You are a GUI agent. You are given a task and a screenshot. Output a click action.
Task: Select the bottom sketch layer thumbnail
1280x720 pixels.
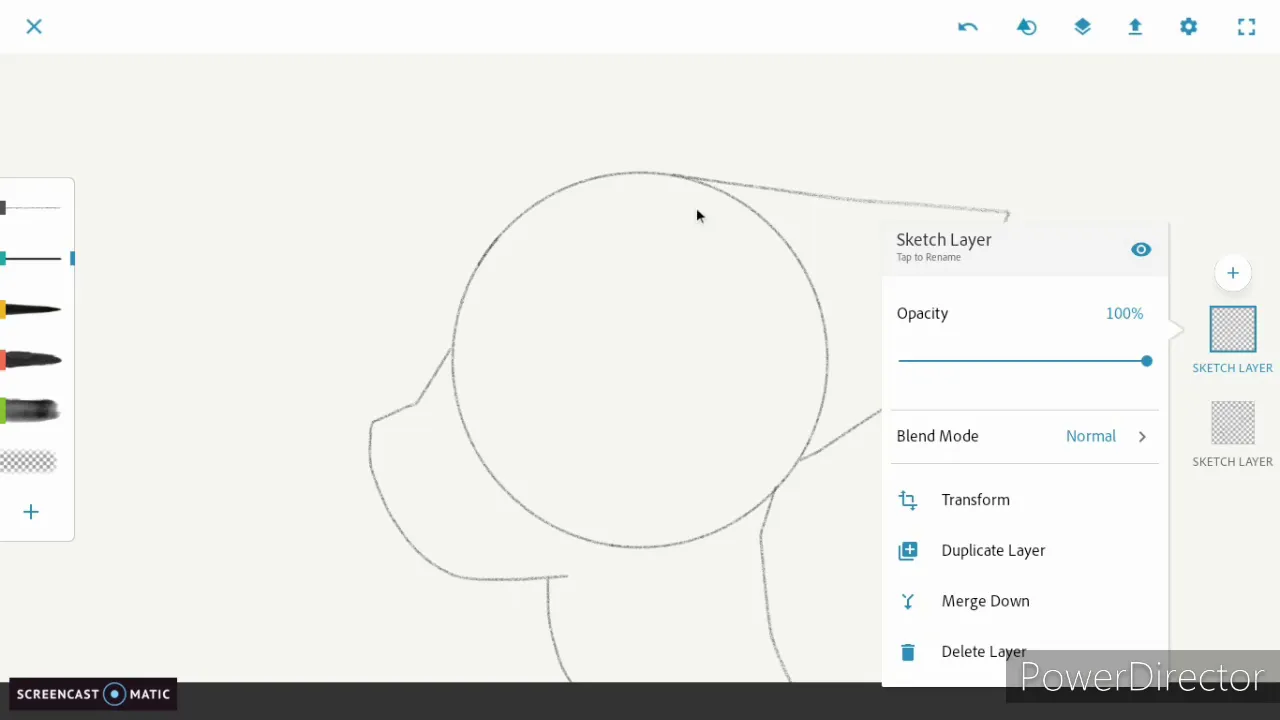[x=1232, y=423]
